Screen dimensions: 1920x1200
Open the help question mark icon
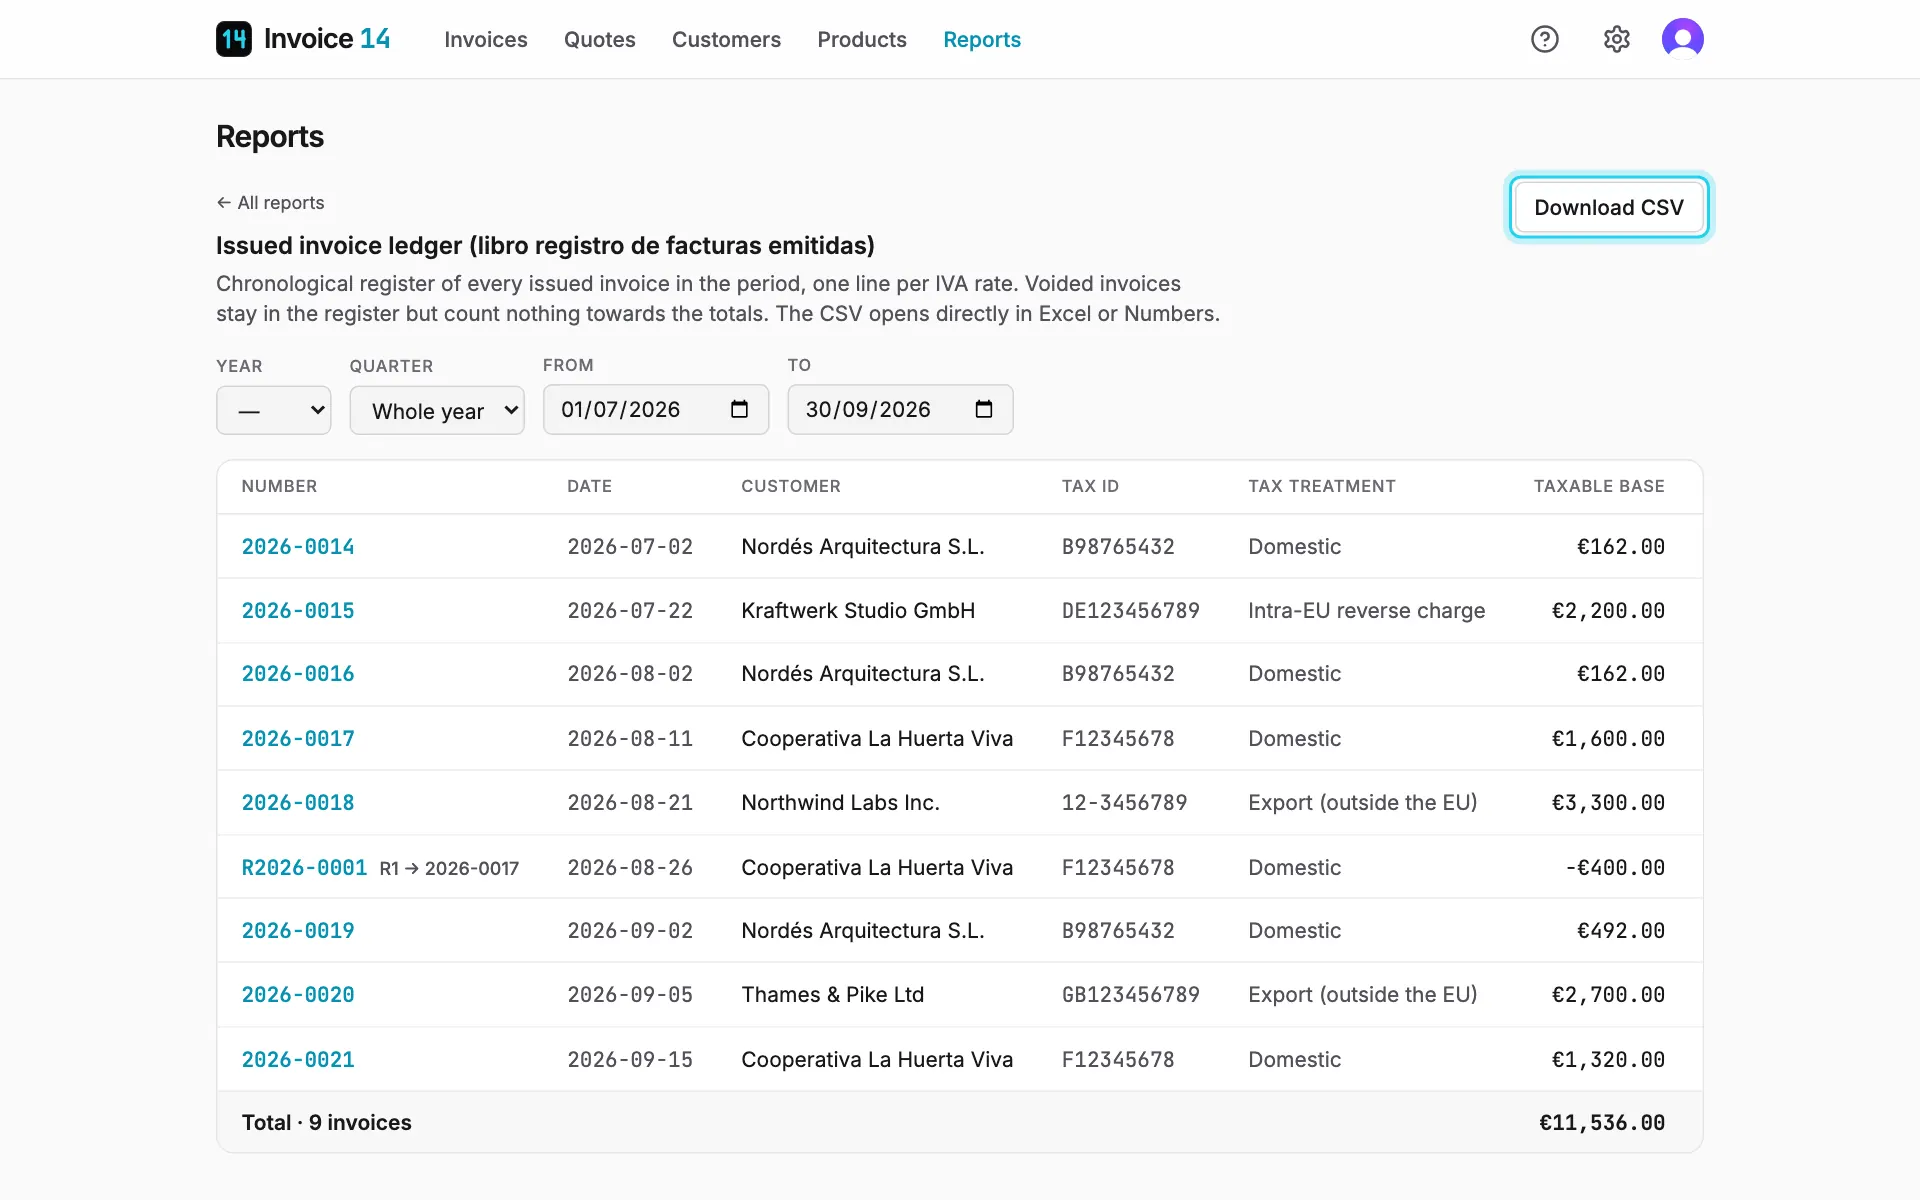1545,39
